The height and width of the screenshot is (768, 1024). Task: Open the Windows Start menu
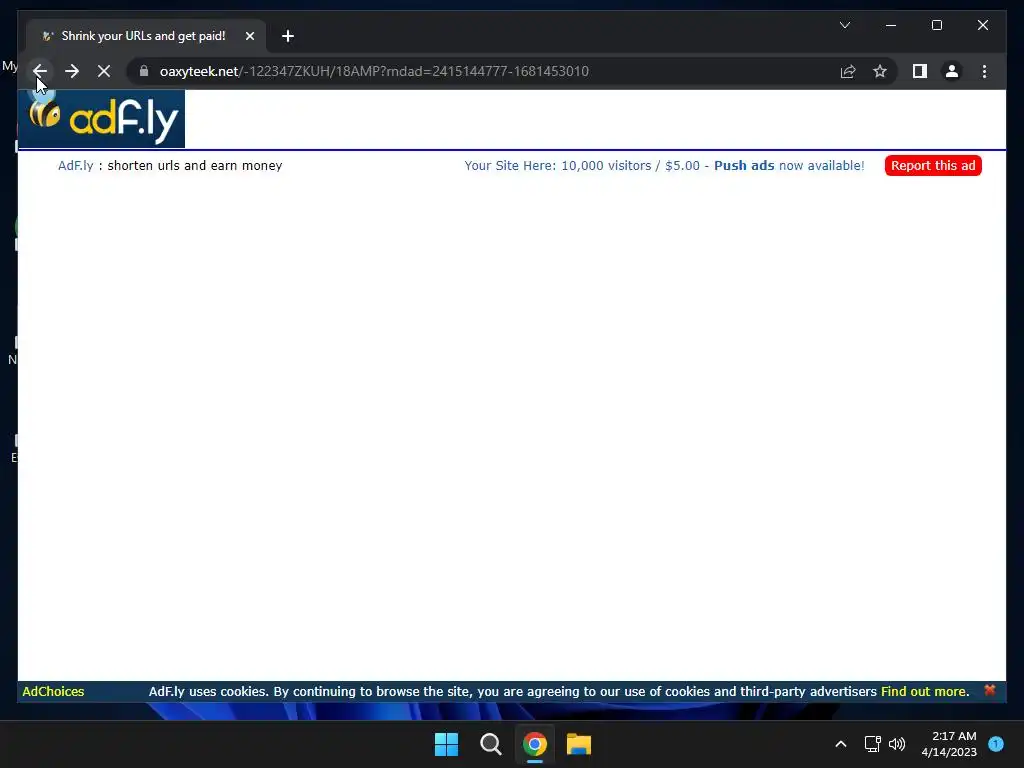[x=447, y=744]
